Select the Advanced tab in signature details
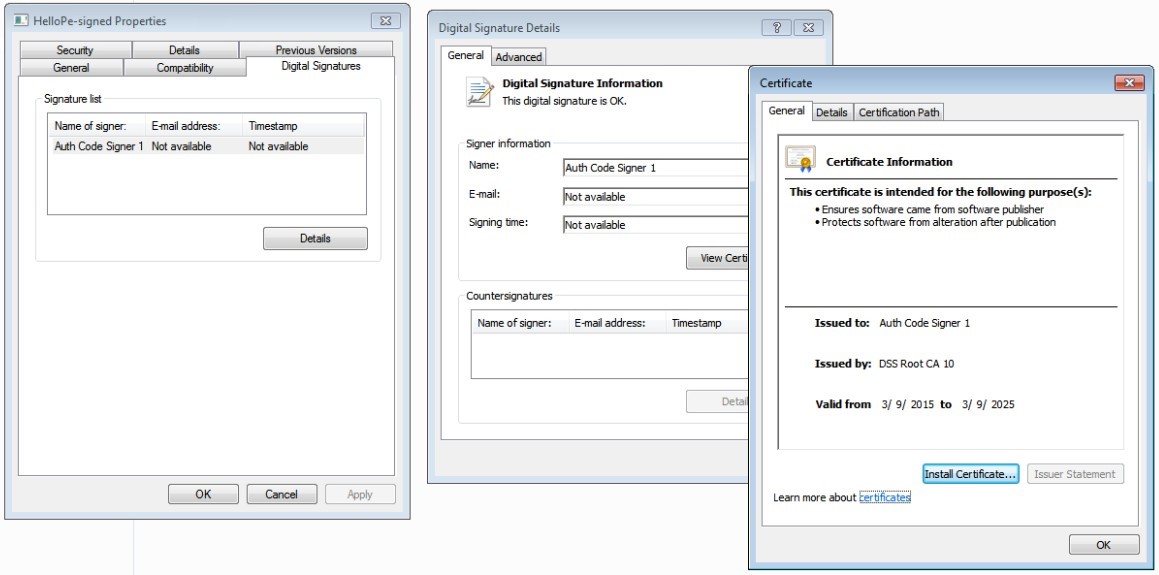This screenshot has width=1159, height=575. point(518,57)
